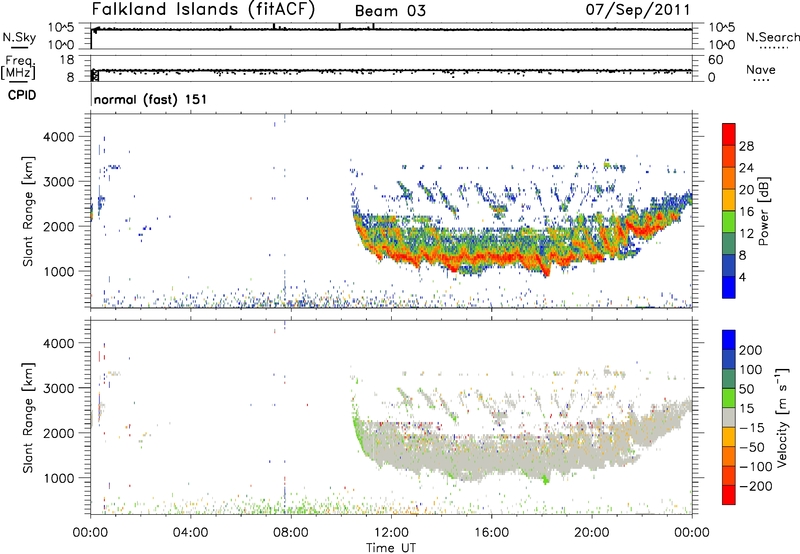800x554 pixels.
Task: Click 'Slant Range [km]' label of the velocity panel
Action: [28, 417]
